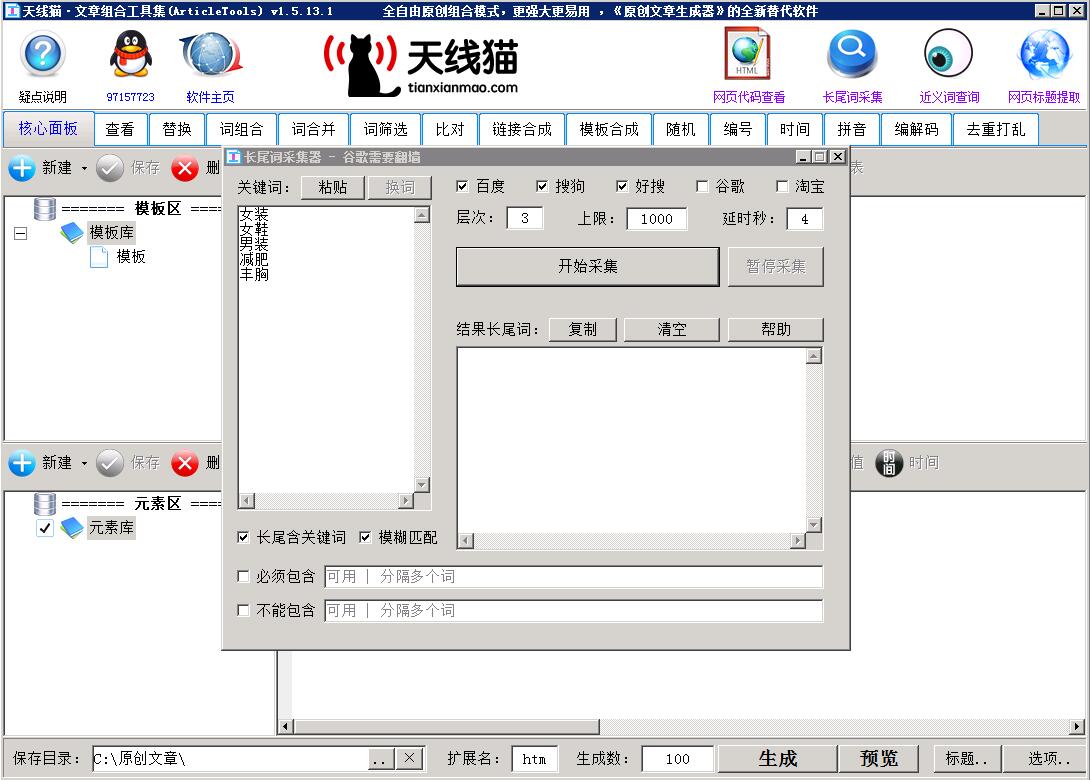Uncheck the 元素库 tree checkbox
The height and width of the screenshot is (780, 1090).
(44, 528)
